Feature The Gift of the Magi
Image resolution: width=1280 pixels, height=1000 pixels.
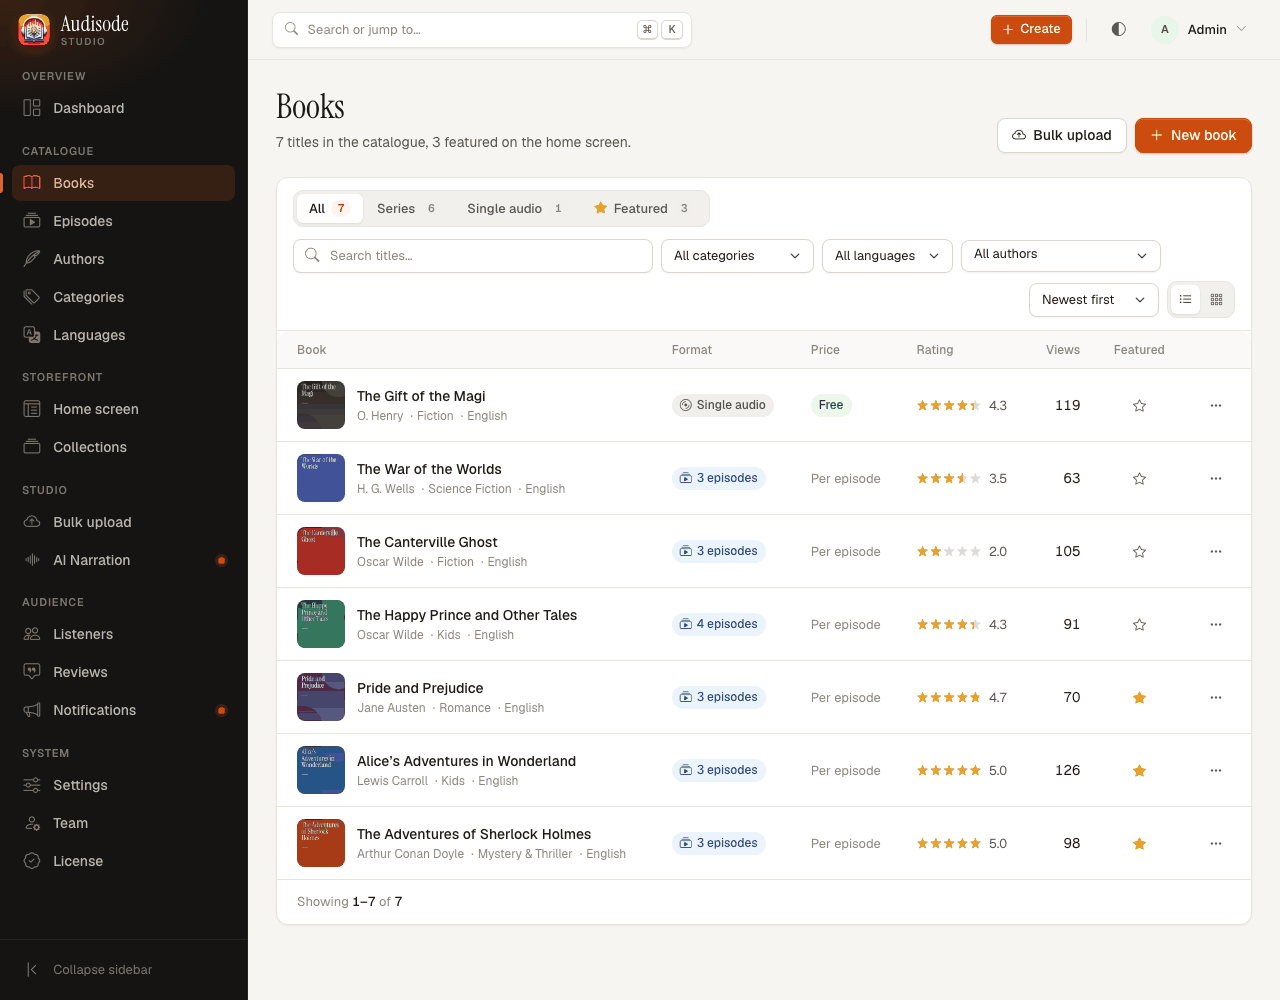[x=1139, y=405]
